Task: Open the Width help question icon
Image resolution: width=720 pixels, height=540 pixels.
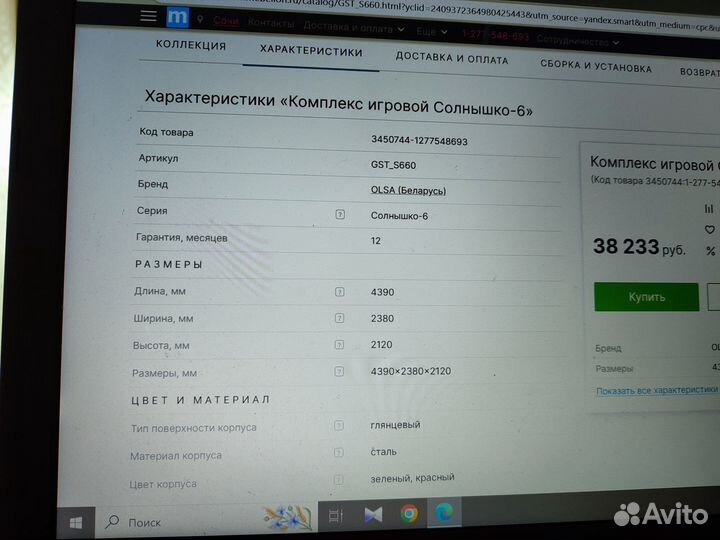Action: click(339, 318)
